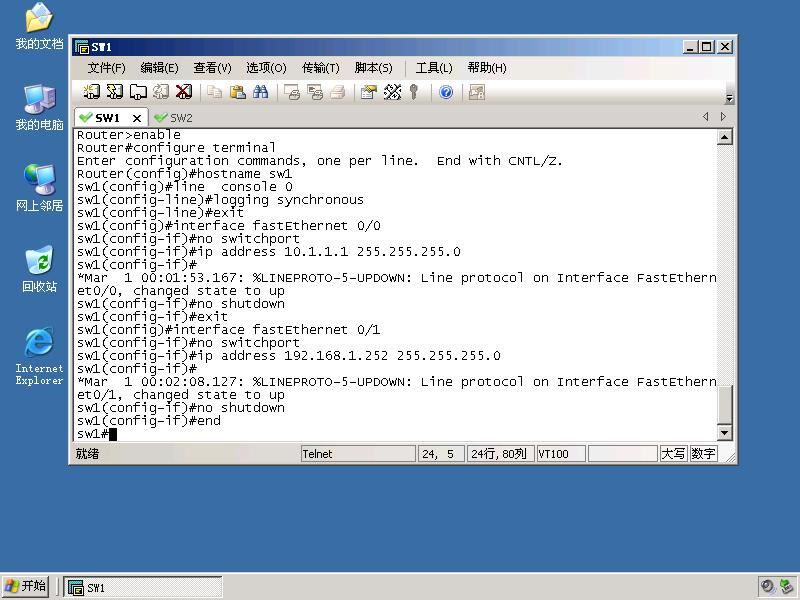Click the Print Selection icon
Screen dimensions: 800x600
point(315,92)
